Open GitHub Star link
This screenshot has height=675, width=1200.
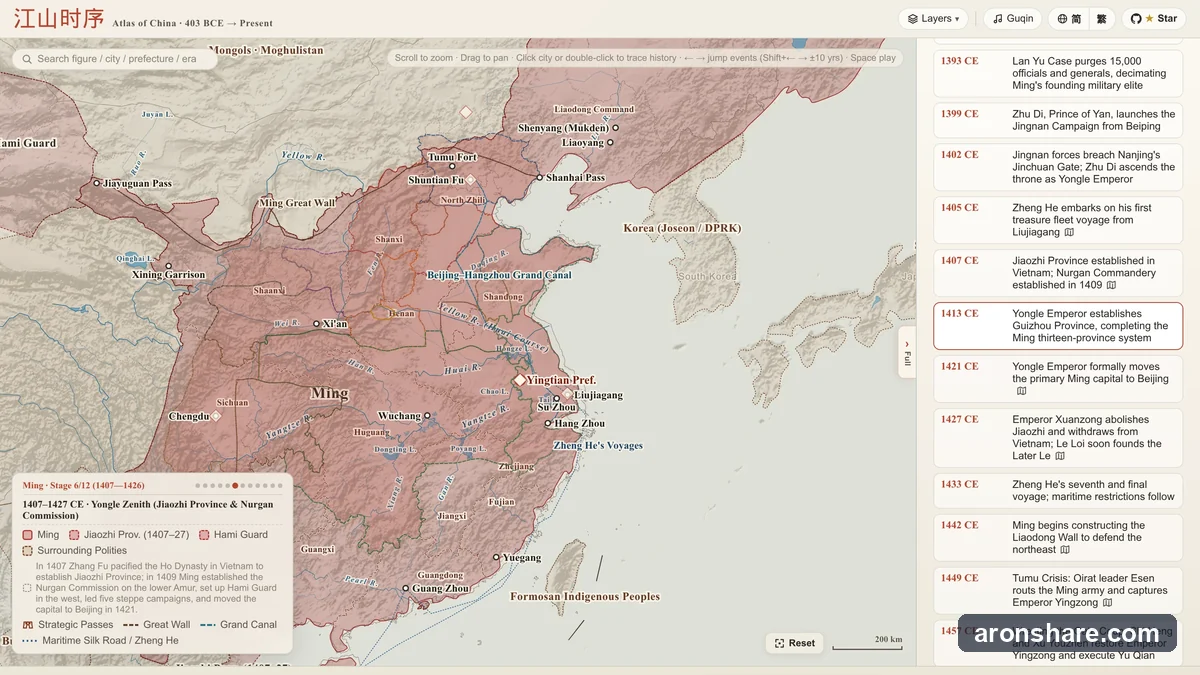1154,19
